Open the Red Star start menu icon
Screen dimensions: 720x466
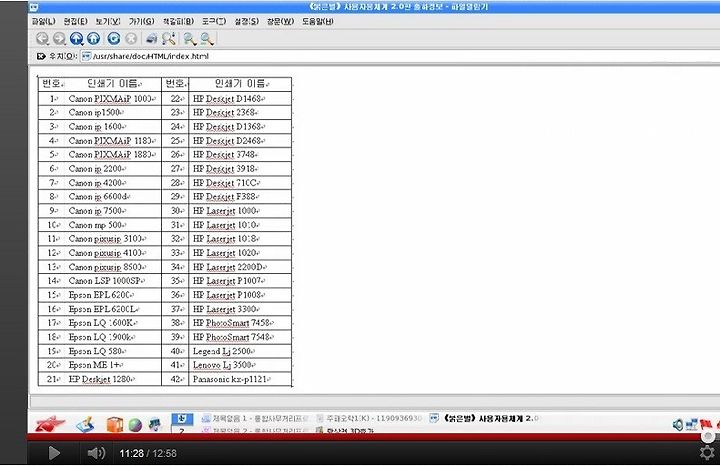coord(50,423)
